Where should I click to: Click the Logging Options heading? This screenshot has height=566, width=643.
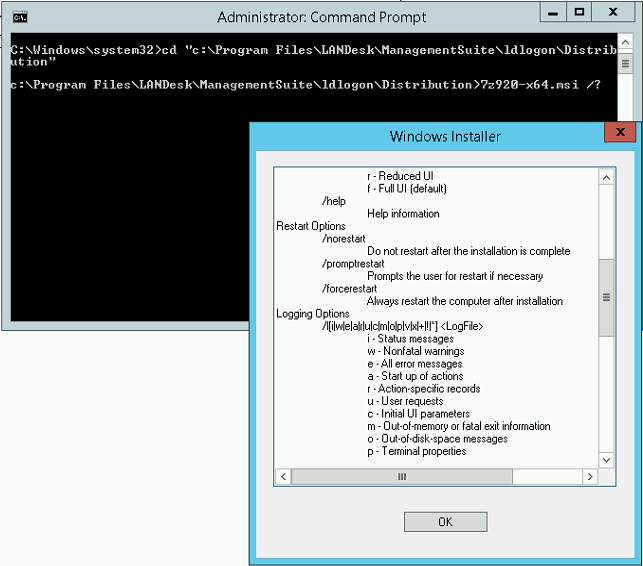click(313, 314)
